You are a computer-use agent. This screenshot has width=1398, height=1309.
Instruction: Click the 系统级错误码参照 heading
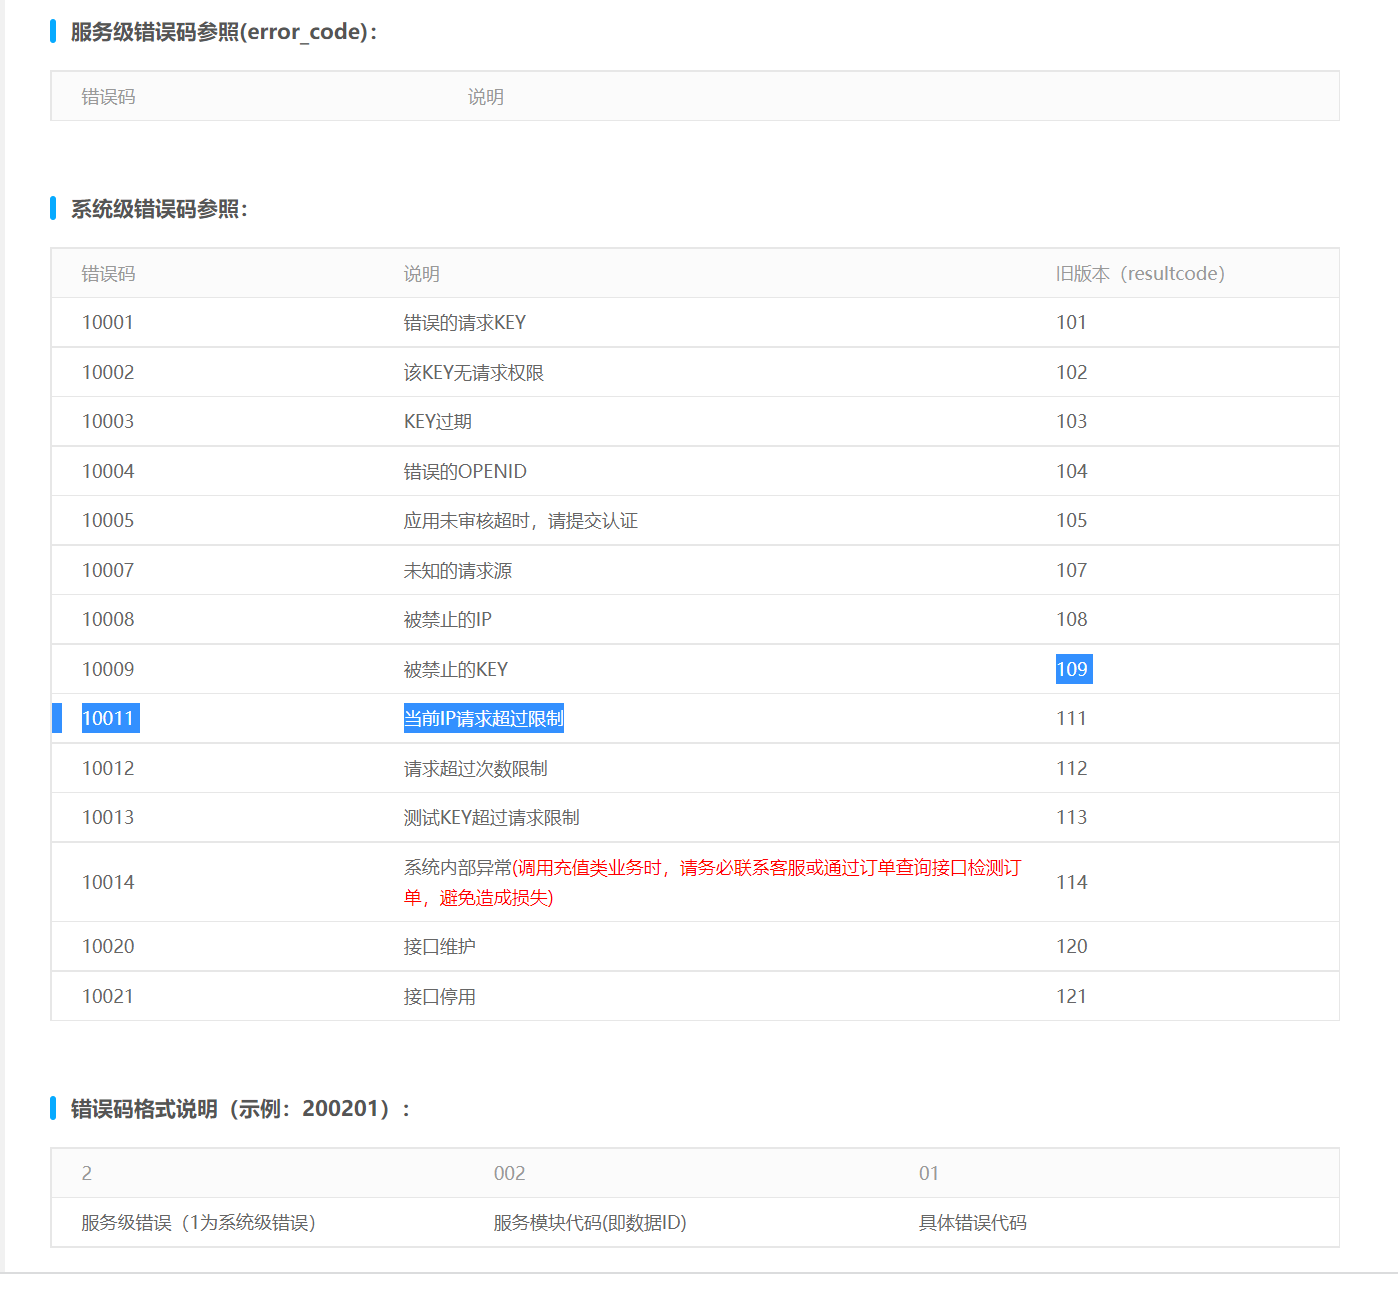159,209
